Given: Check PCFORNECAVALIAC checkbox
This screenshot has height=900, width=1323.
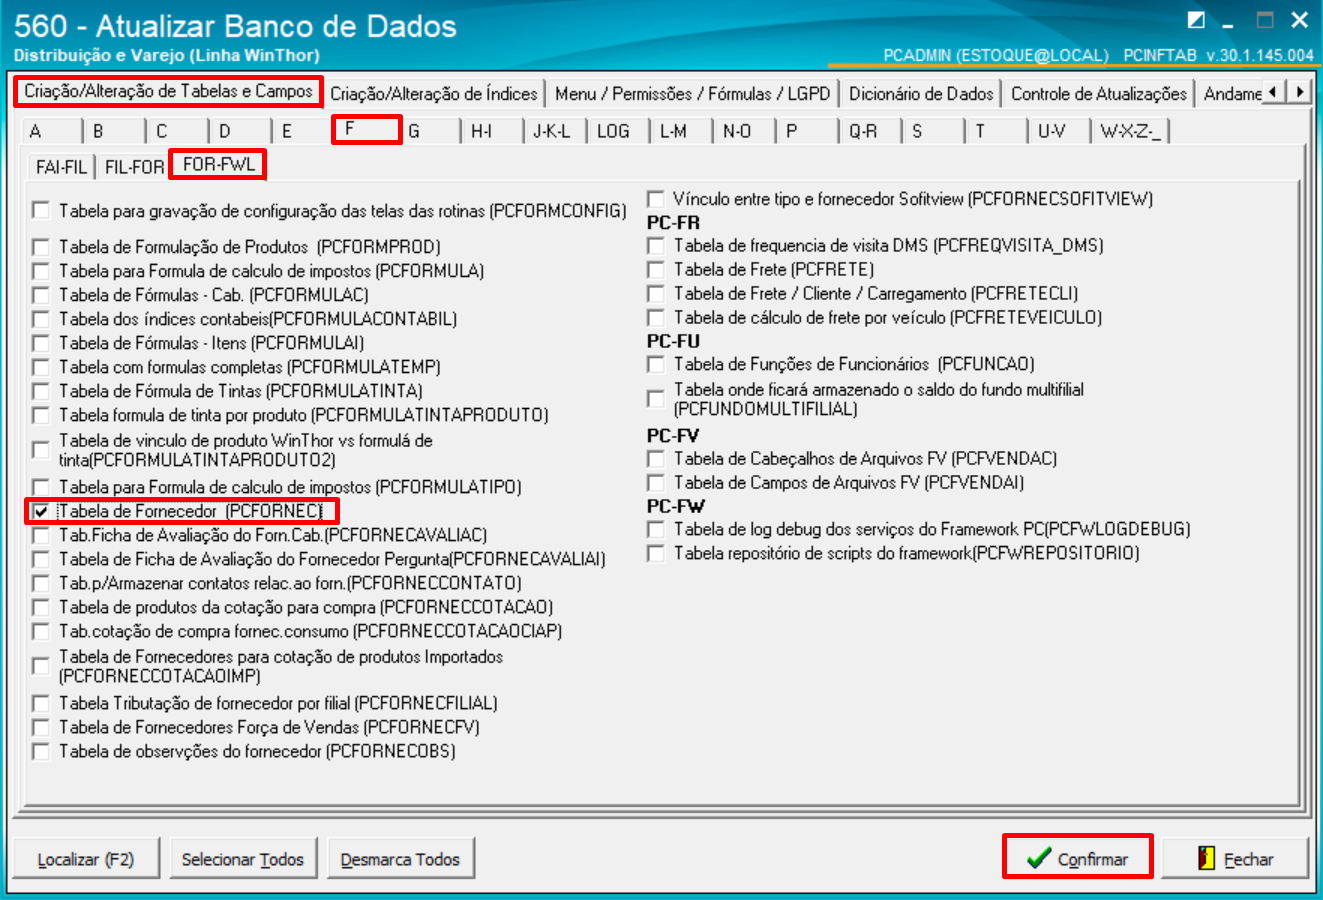Looking at the screenshot, I should click(41, 535).
